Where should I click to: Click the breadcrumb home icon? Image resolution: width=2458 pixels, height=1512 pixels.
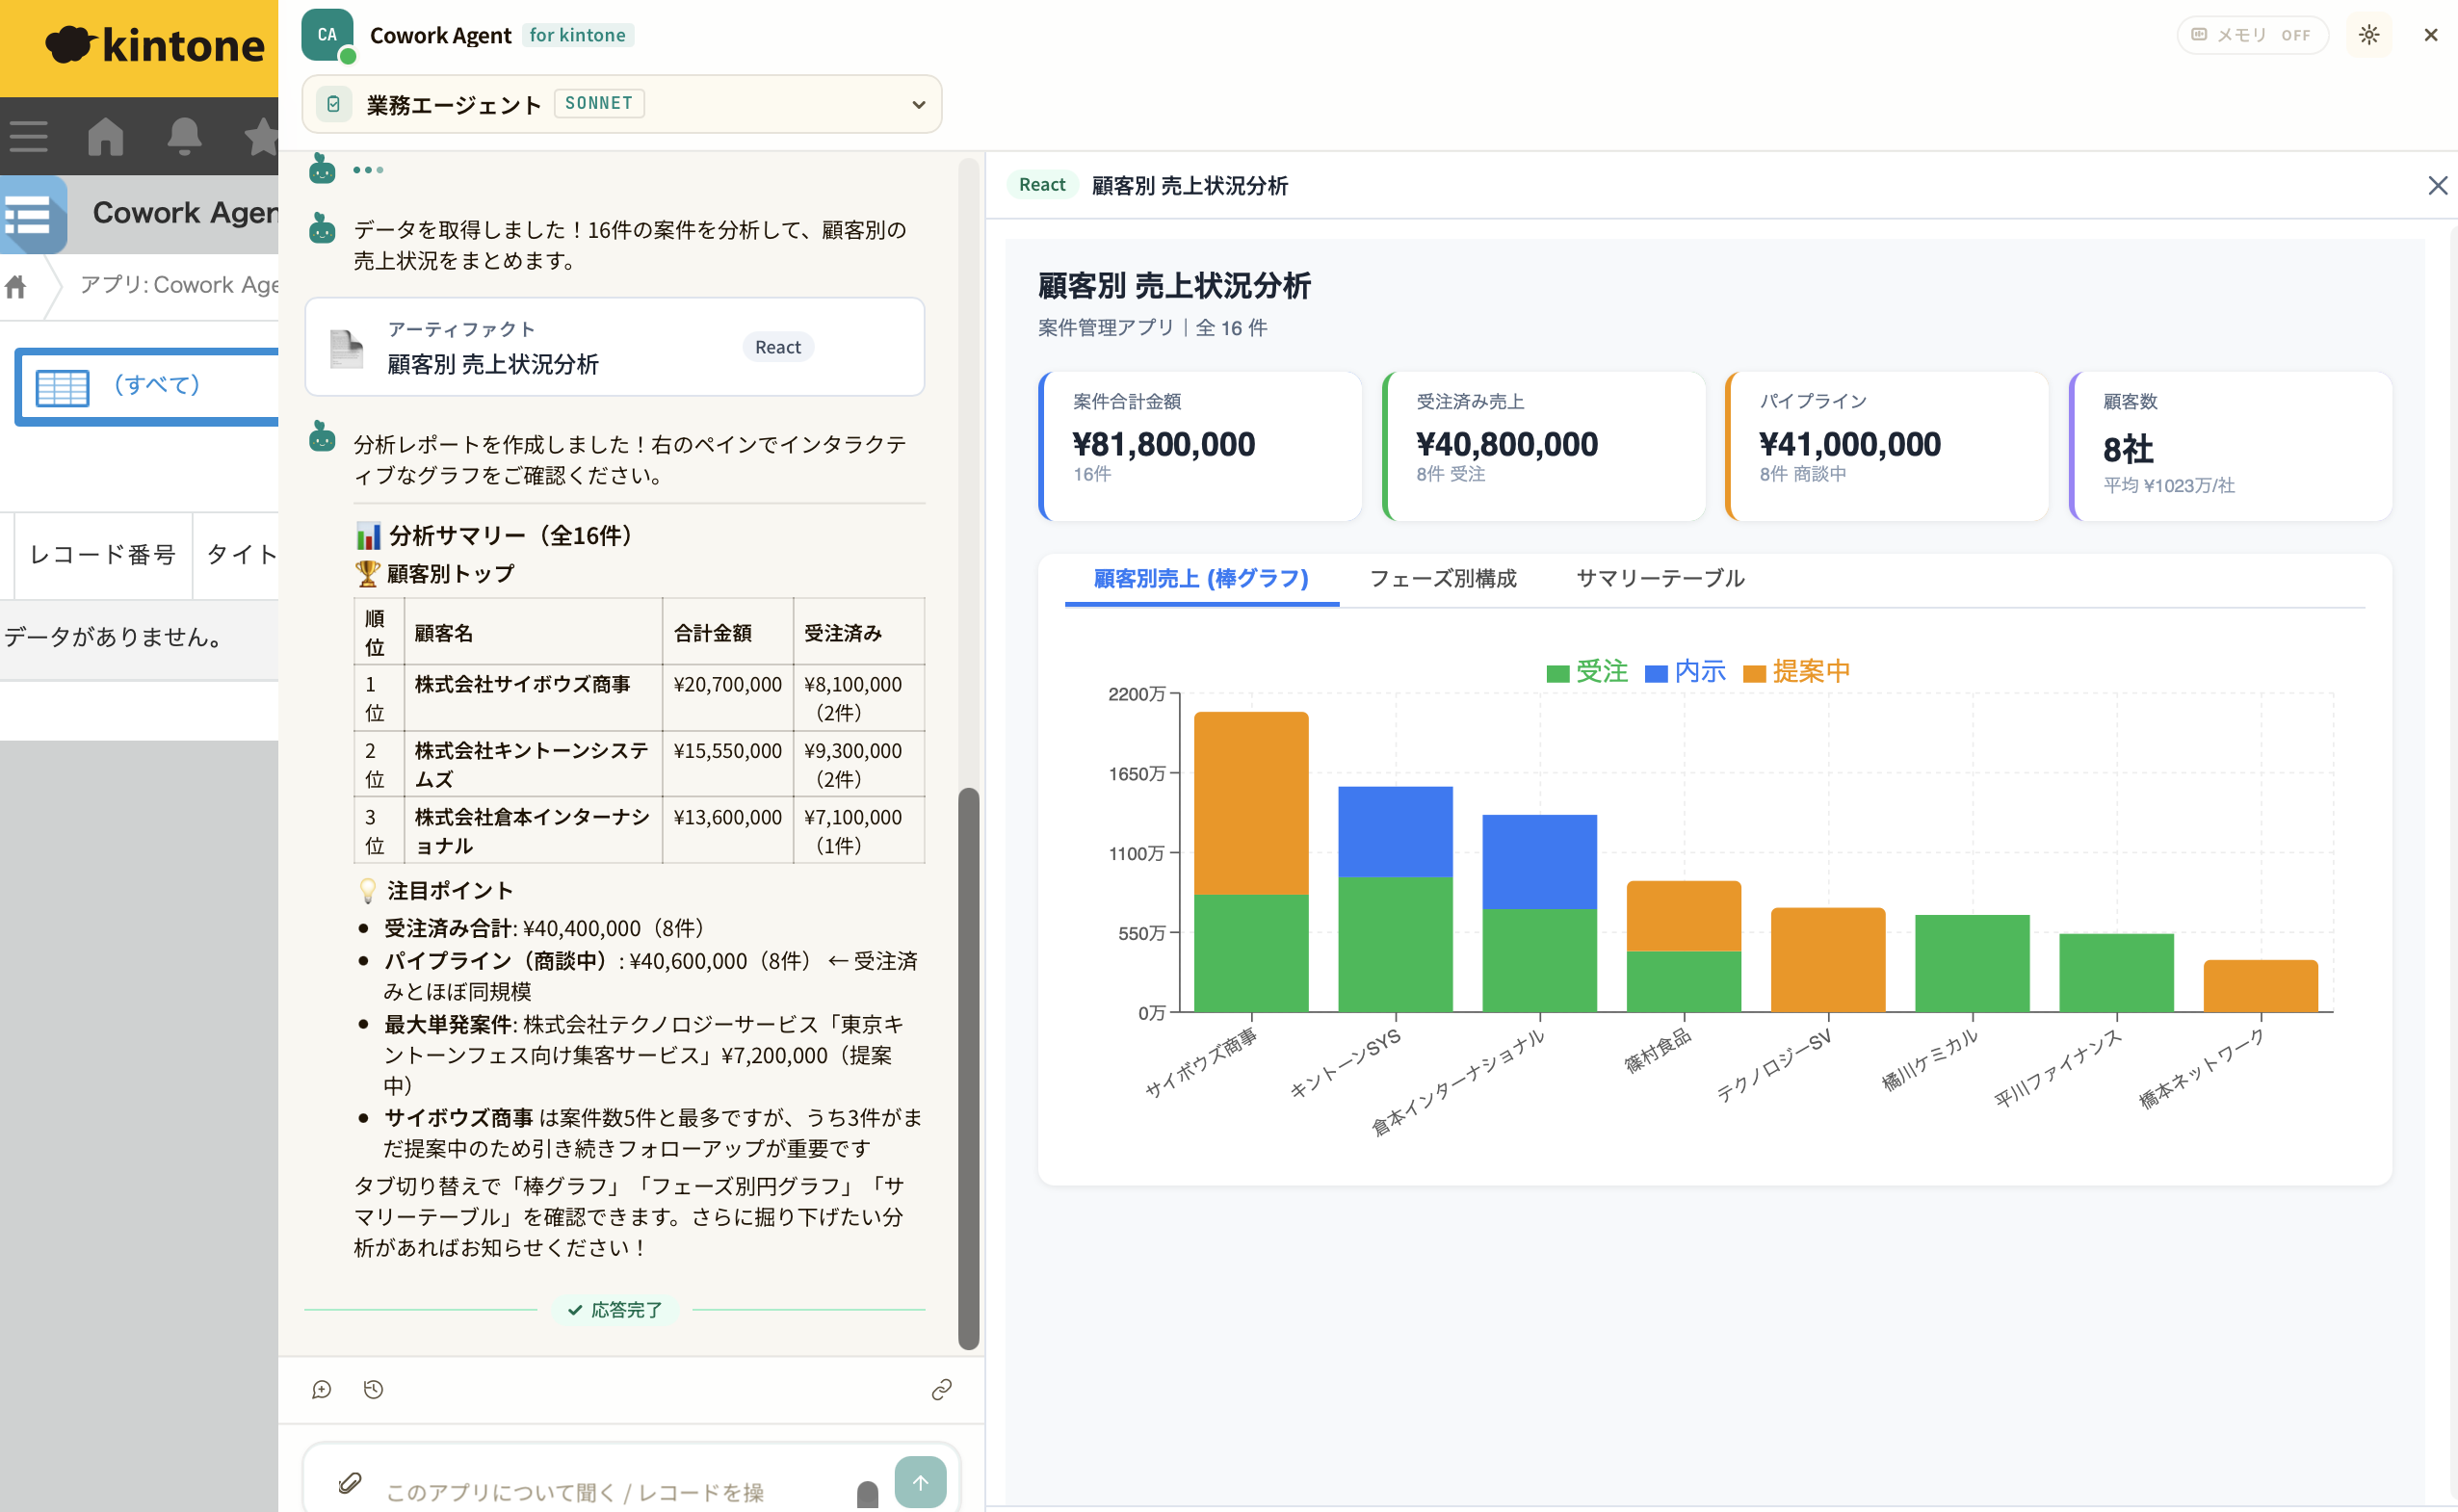15,287
